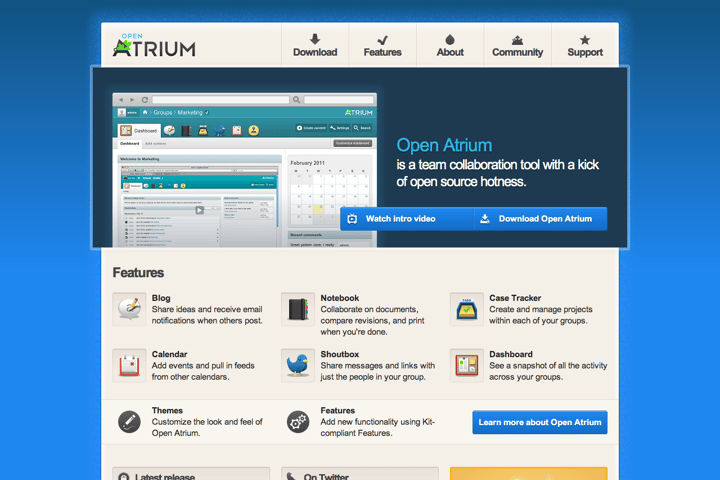Viewport: 720px width, 480px height.
Task: Click the search magnifier icon in preview browser
Action: (297, 100)
